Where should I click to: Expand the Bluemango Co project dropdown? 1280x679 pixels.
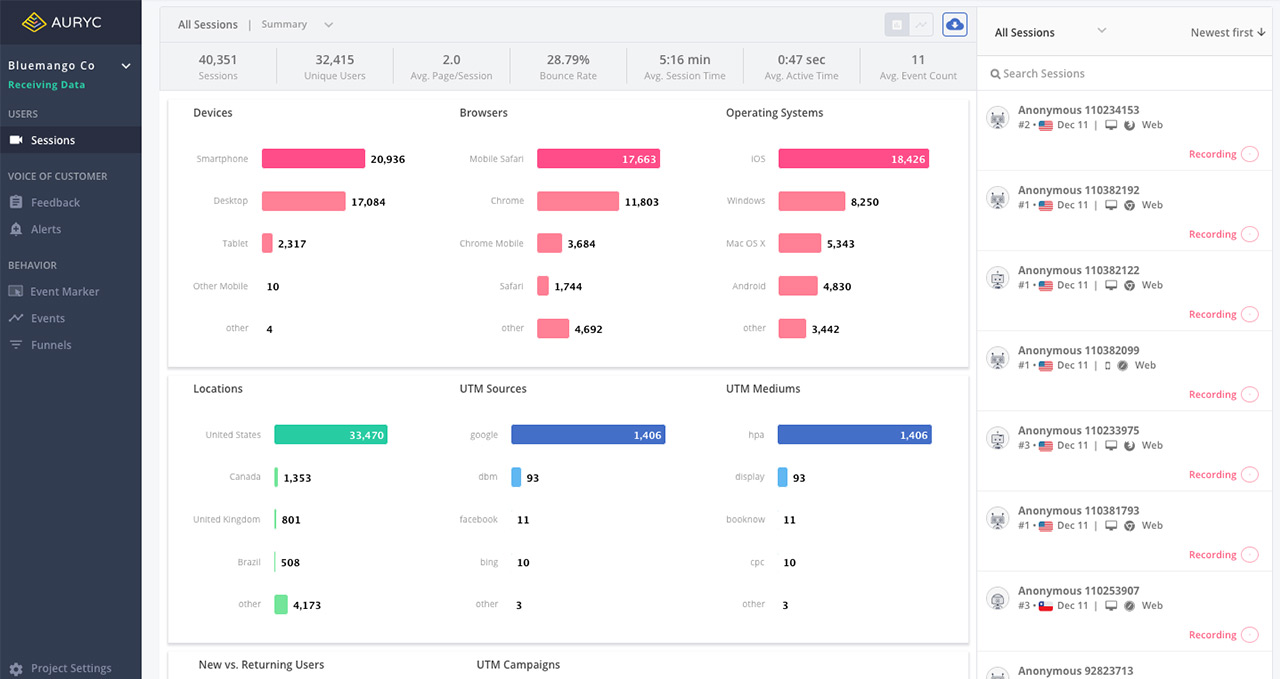126,66
